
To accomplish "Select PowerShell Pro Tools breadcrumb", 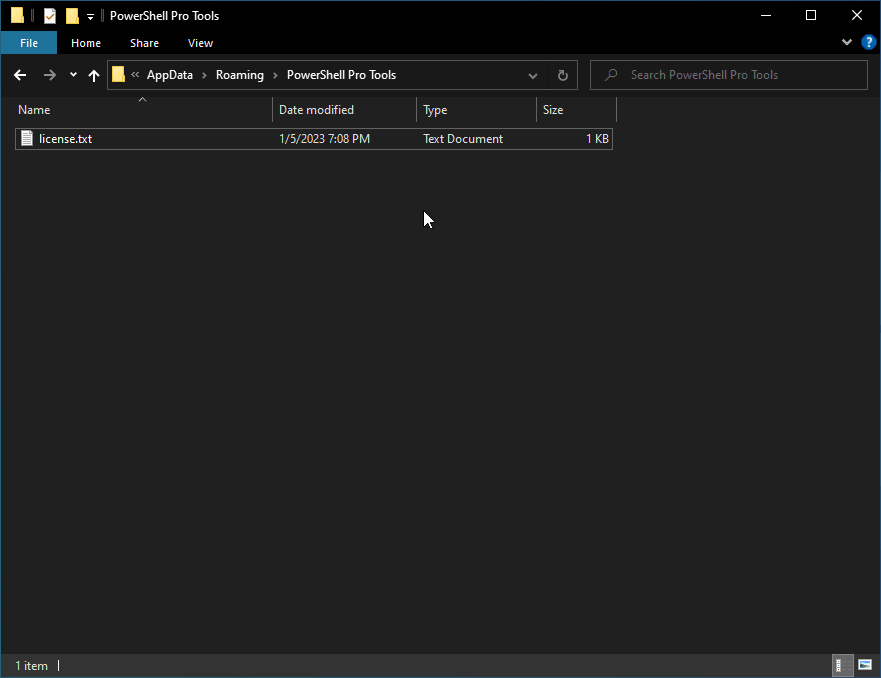I will (x=342, y=75).
